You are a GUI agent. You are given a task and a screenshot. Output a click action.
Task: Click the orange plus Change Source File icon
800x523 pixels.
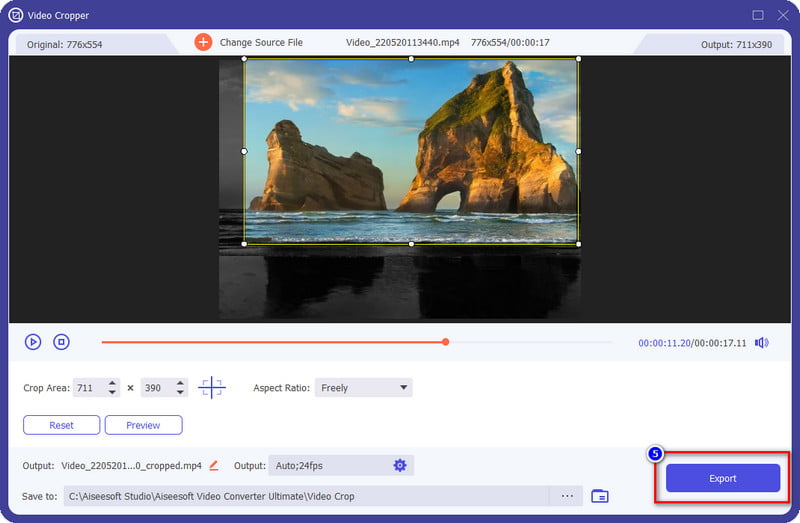pos(203,42)
